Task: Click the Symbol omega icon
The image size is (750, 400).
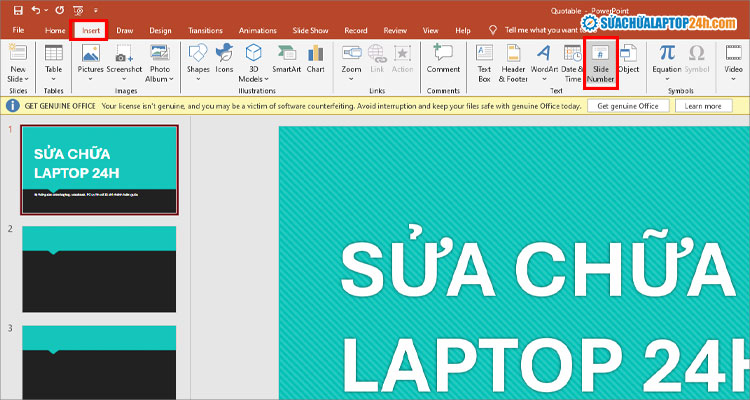Action: coord(697,53)
